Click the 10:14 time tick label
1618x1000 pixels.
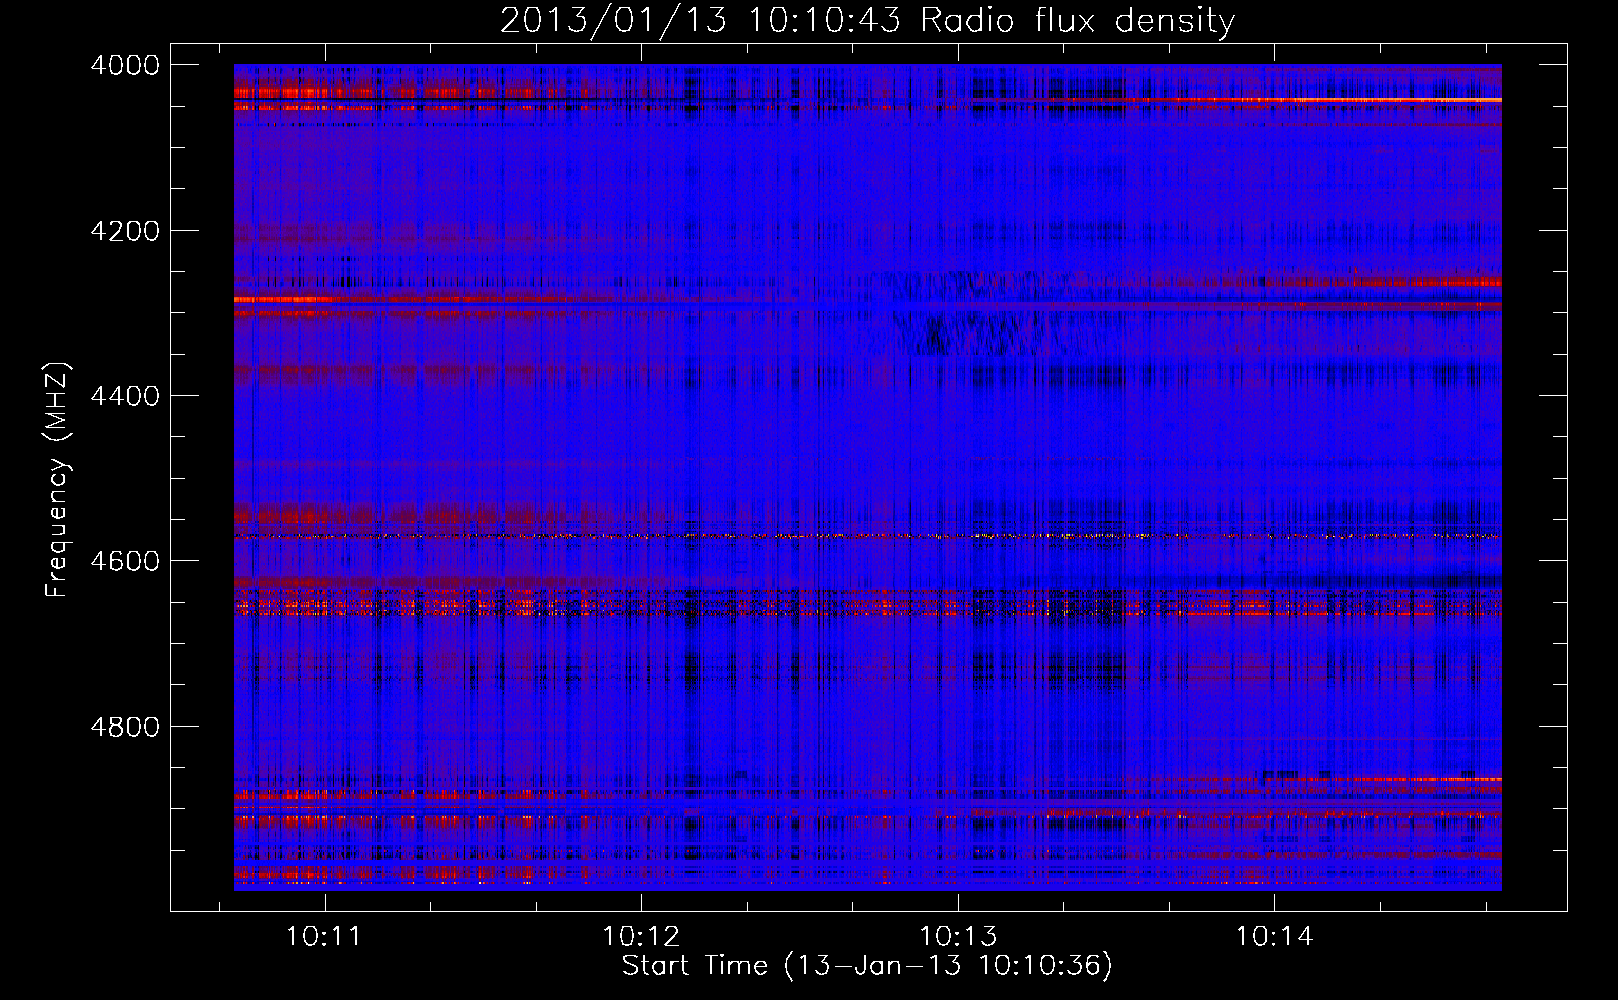coord(1274,937)
